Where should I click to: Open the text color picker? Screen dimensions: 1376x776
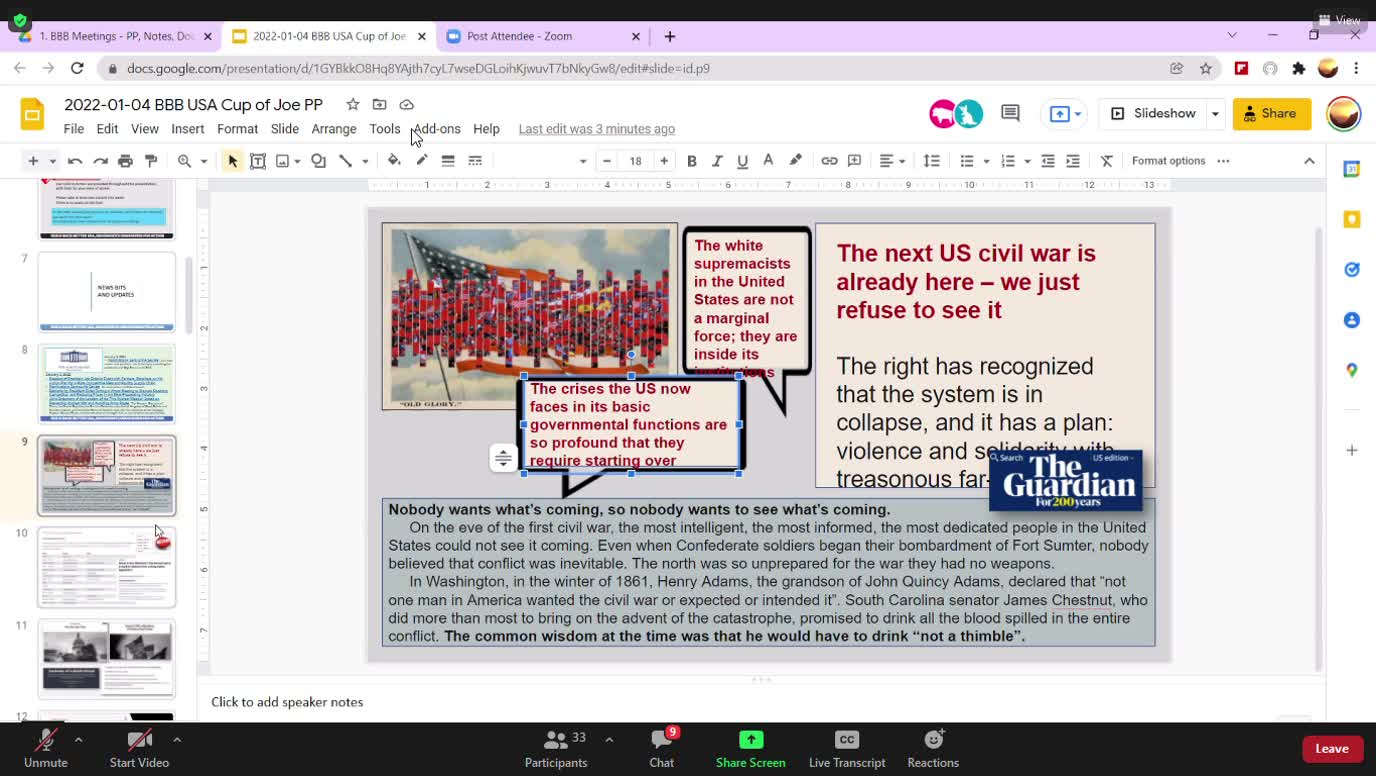pos(768,161)
